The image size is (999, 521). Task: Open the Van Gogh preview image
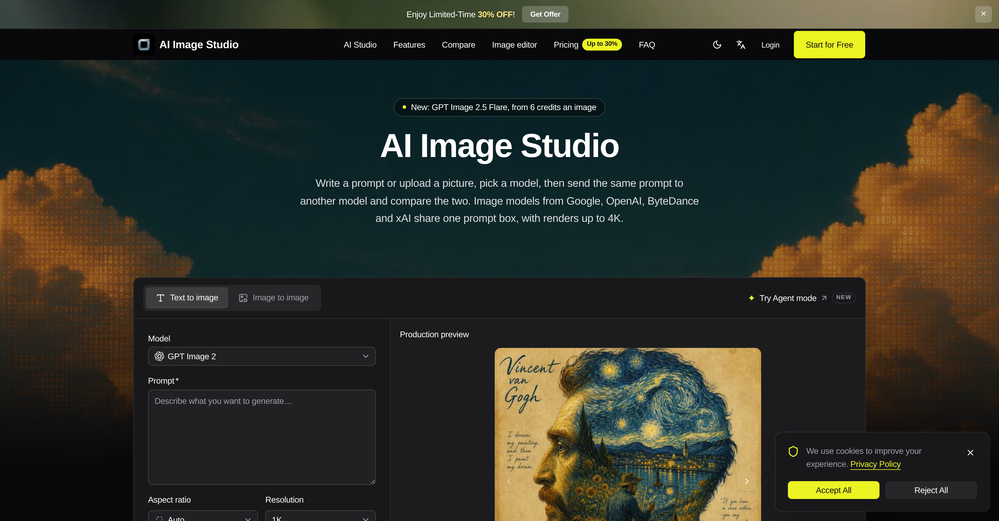pos(628,434)
